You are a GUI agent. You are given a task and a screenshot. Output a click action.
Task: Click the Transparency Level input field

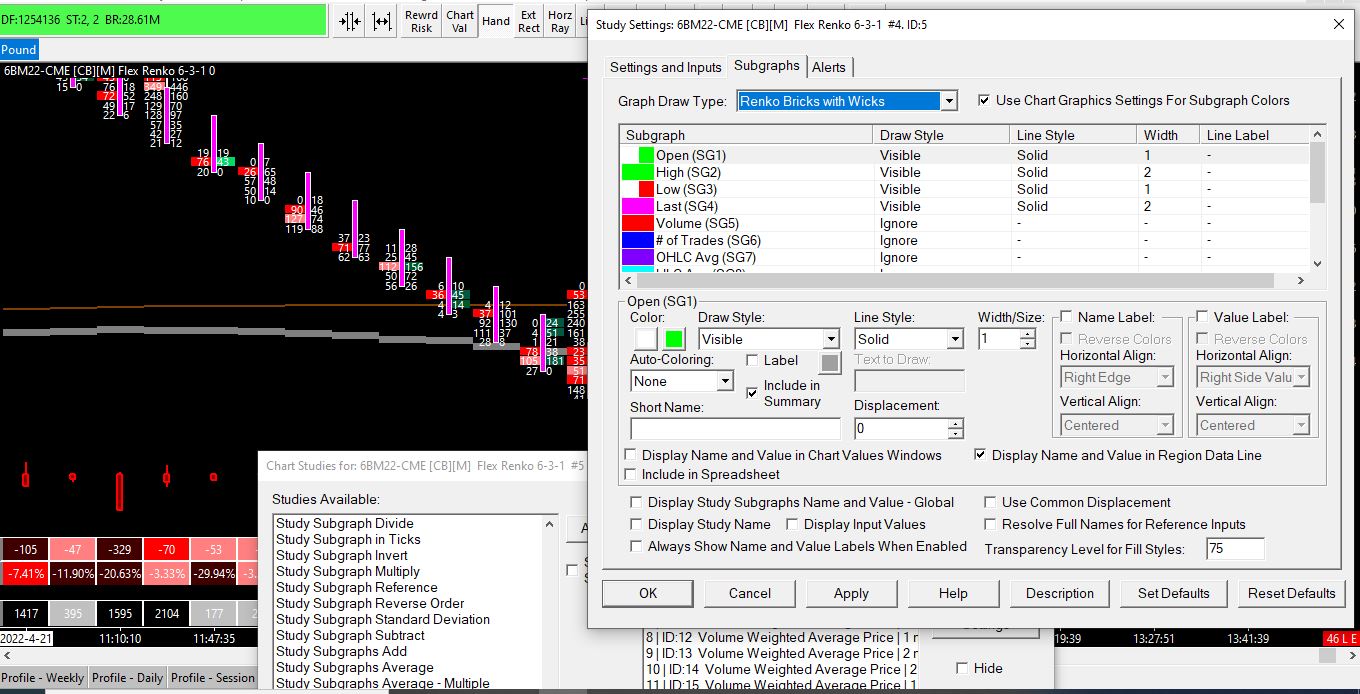click(x=1234, y=548)
